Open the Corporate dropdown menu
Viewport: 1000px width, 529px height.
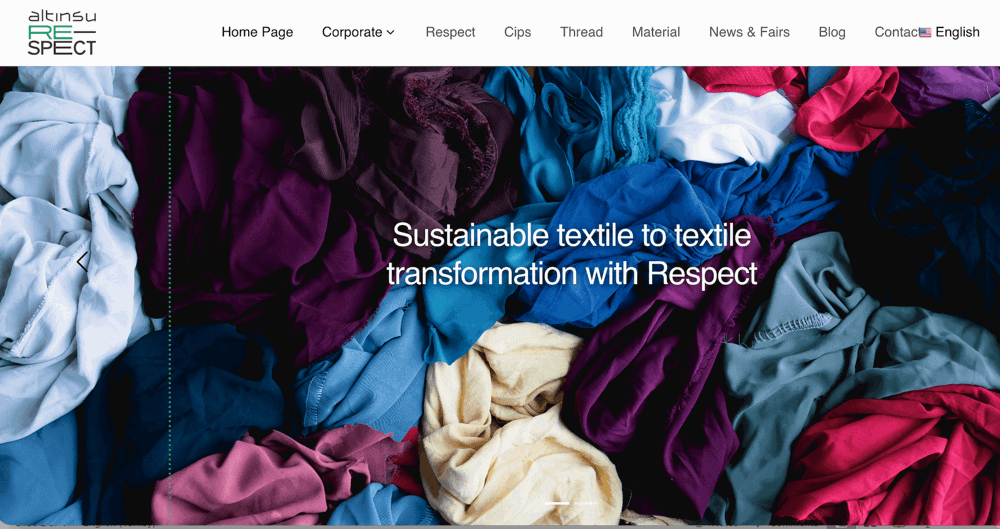click(358, 32)
